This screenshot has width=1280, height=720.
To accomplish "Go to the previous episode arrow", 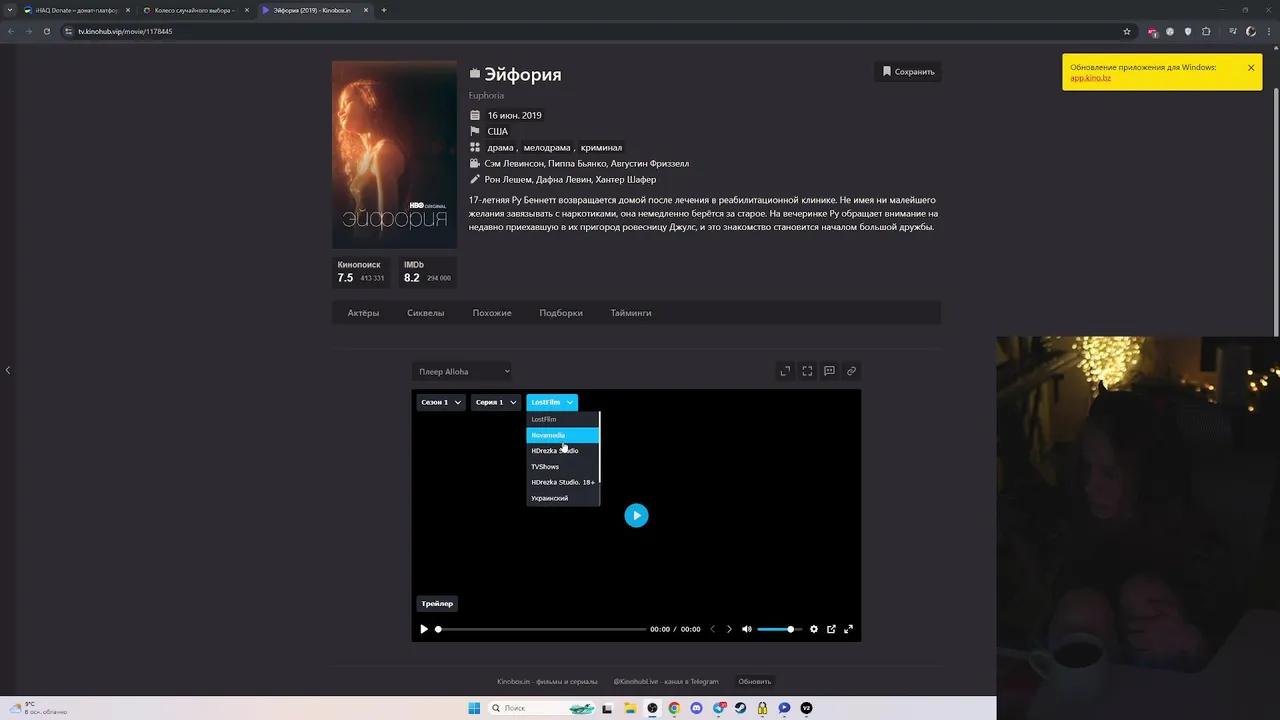I will coord(712,629).
